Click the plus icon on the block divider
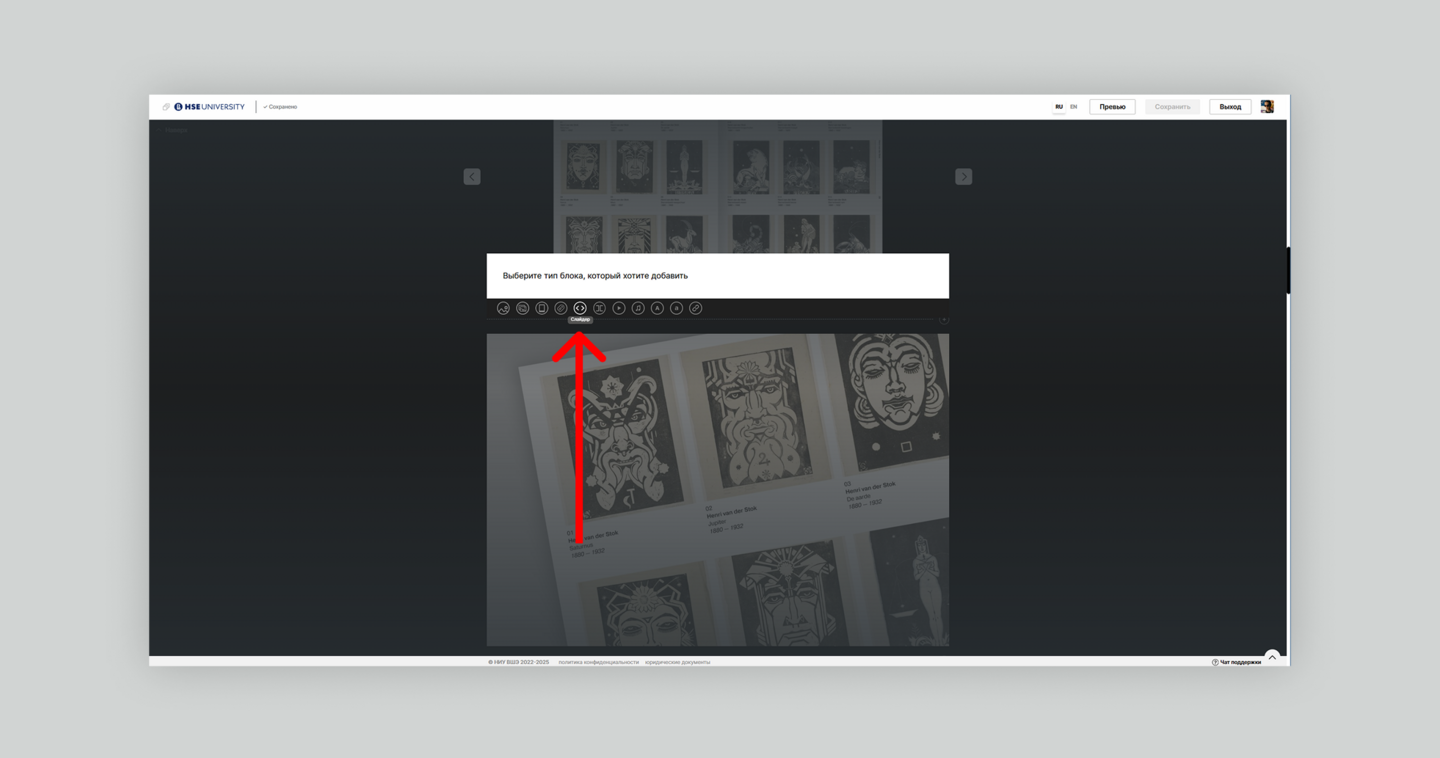This screenshot has width=1440, height=758. 943,320
